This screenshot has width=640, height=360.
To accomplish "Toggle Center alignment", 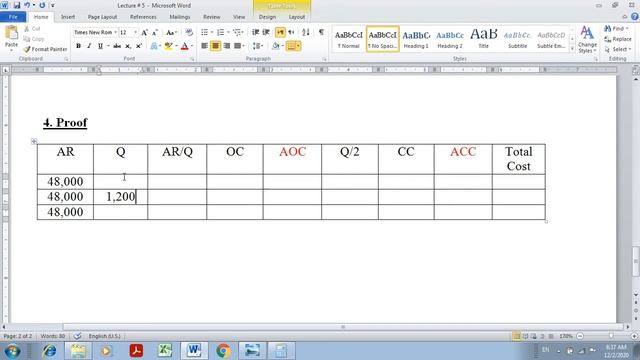I will coord(216,46).
